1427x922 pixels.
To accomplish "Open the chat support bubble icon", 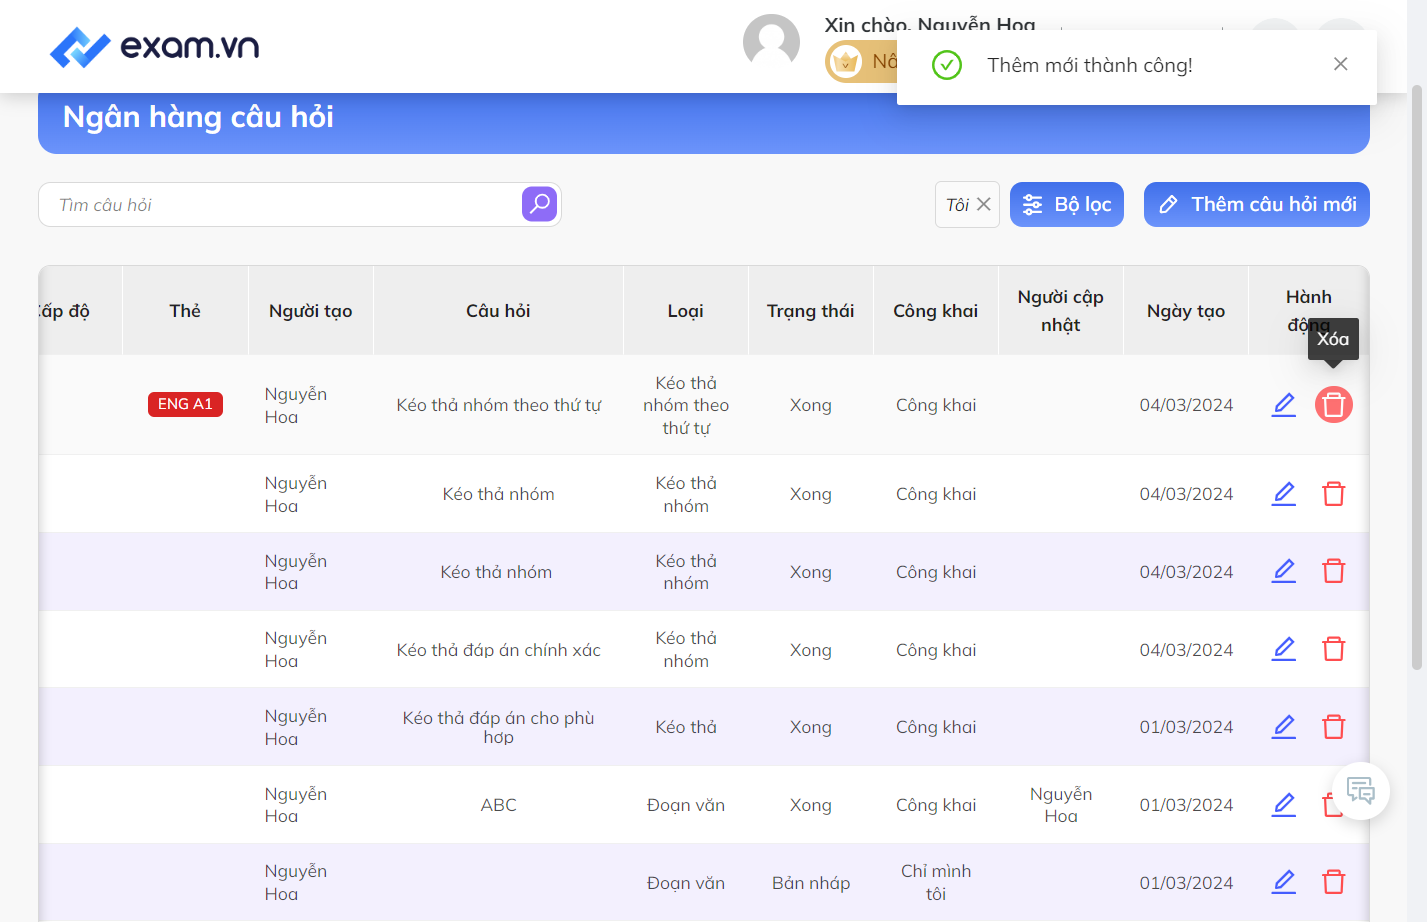I will (x=1361, y=791).
